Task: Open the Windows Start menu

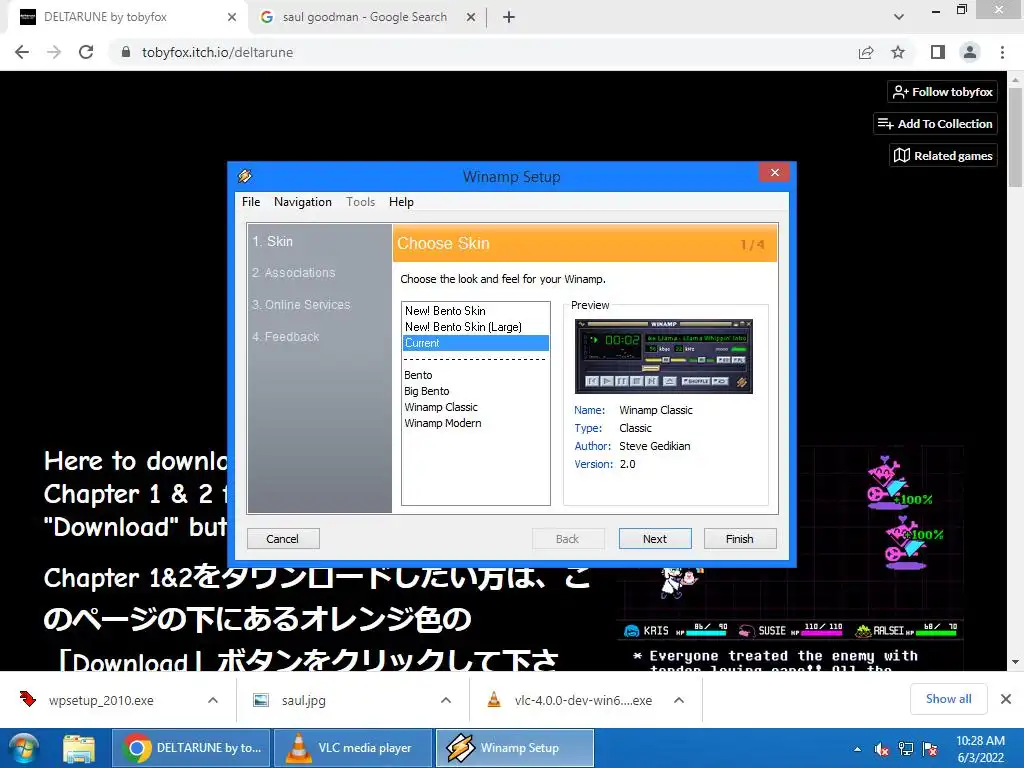Action: [x=22, y=748]
